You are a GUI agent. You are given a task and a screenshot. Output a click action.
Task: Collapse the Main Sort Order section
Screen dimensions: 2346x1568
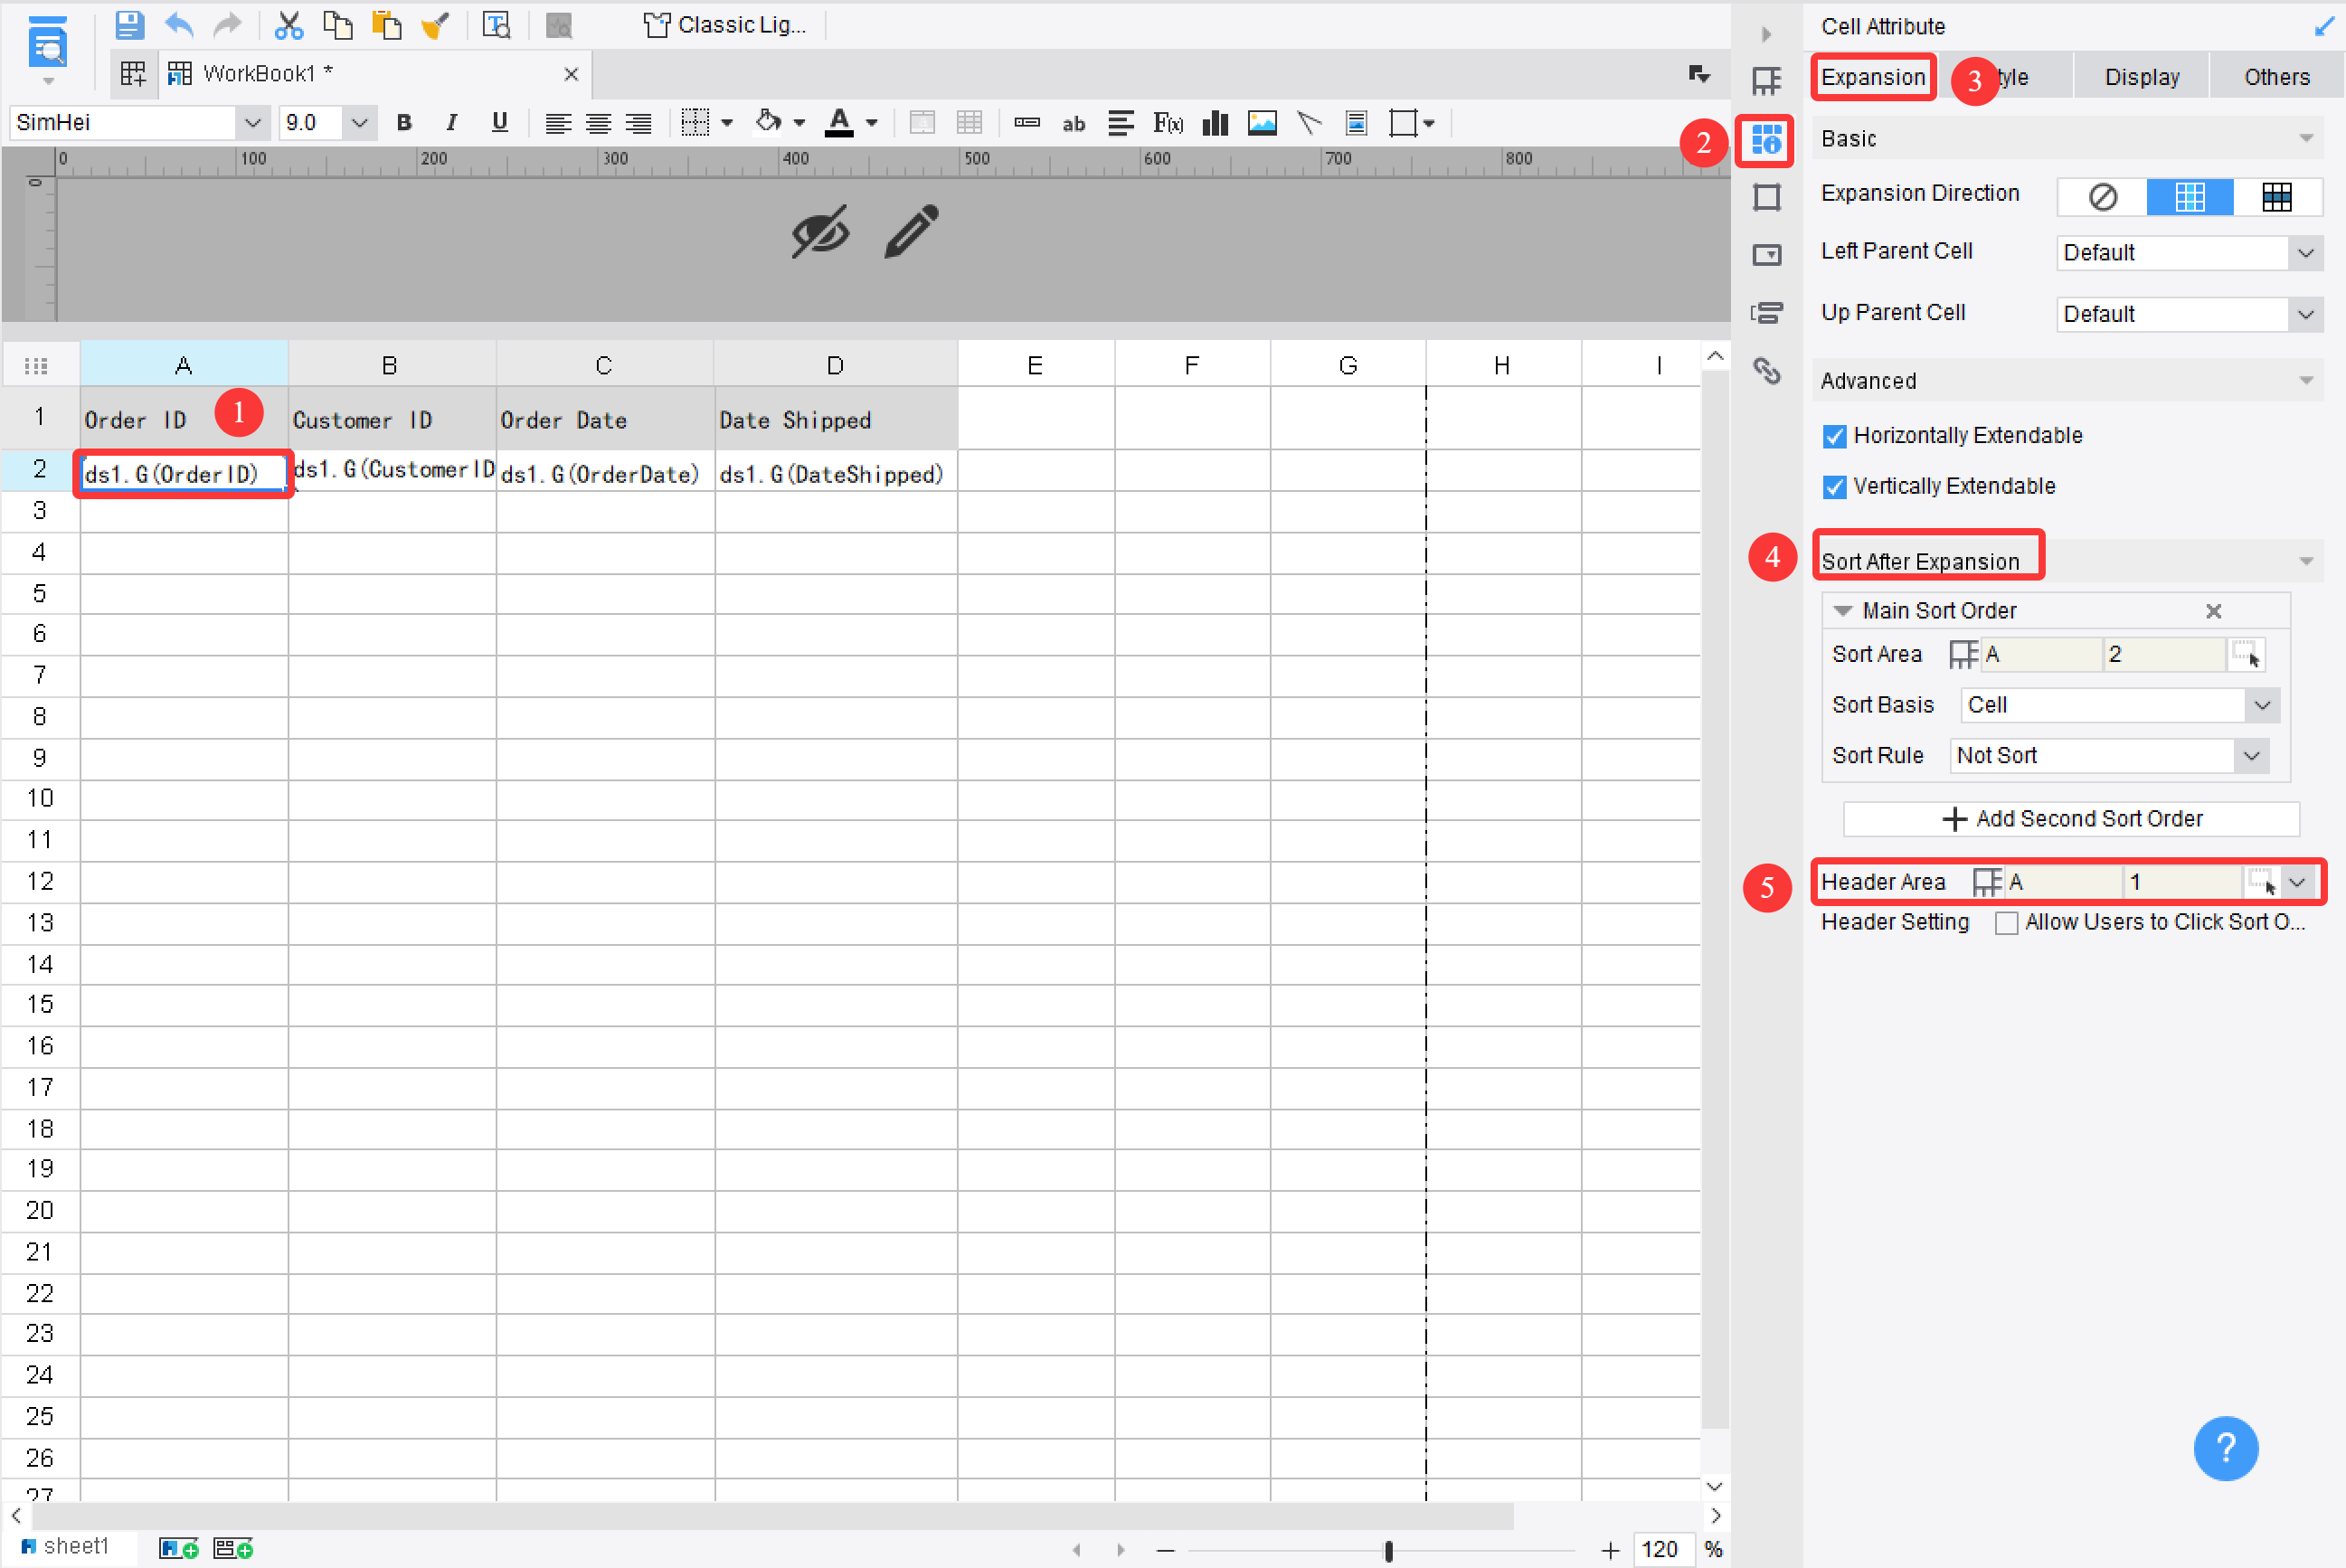click(1843, 611)
